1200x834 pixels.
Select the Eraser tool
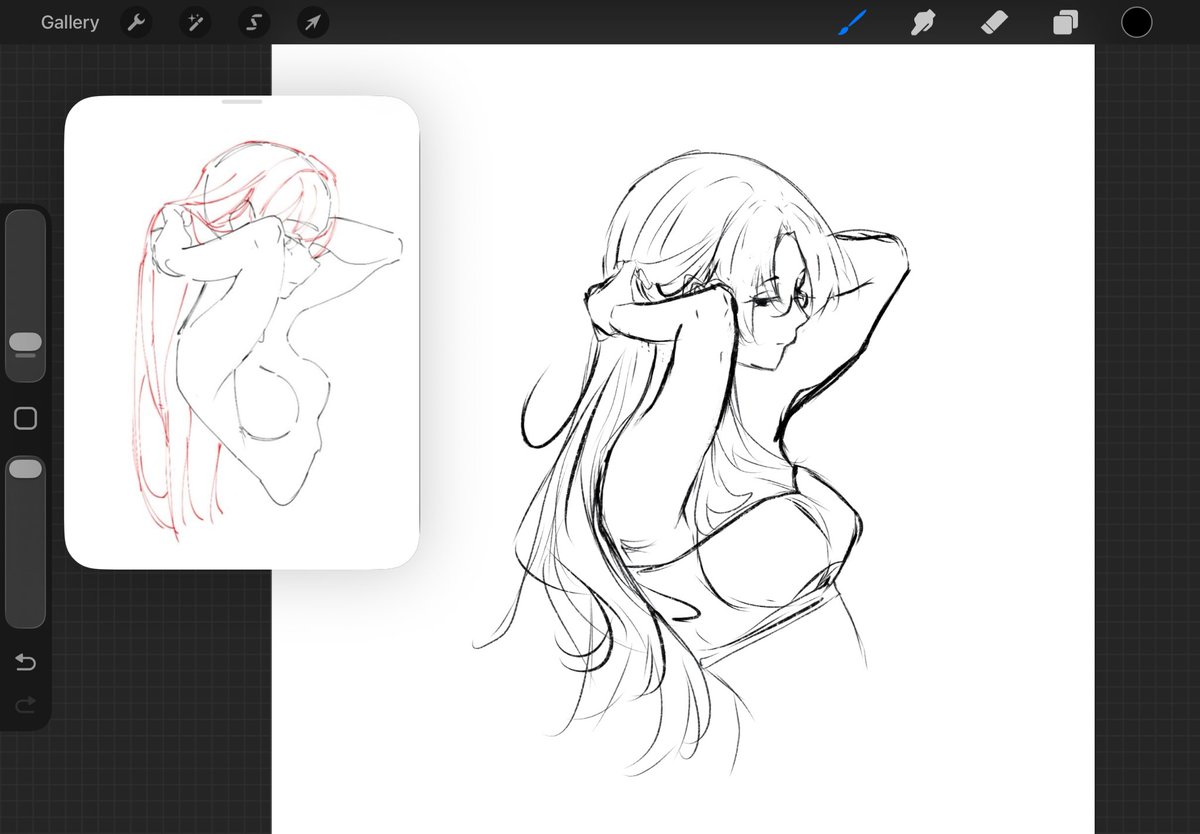coord(994,22)
